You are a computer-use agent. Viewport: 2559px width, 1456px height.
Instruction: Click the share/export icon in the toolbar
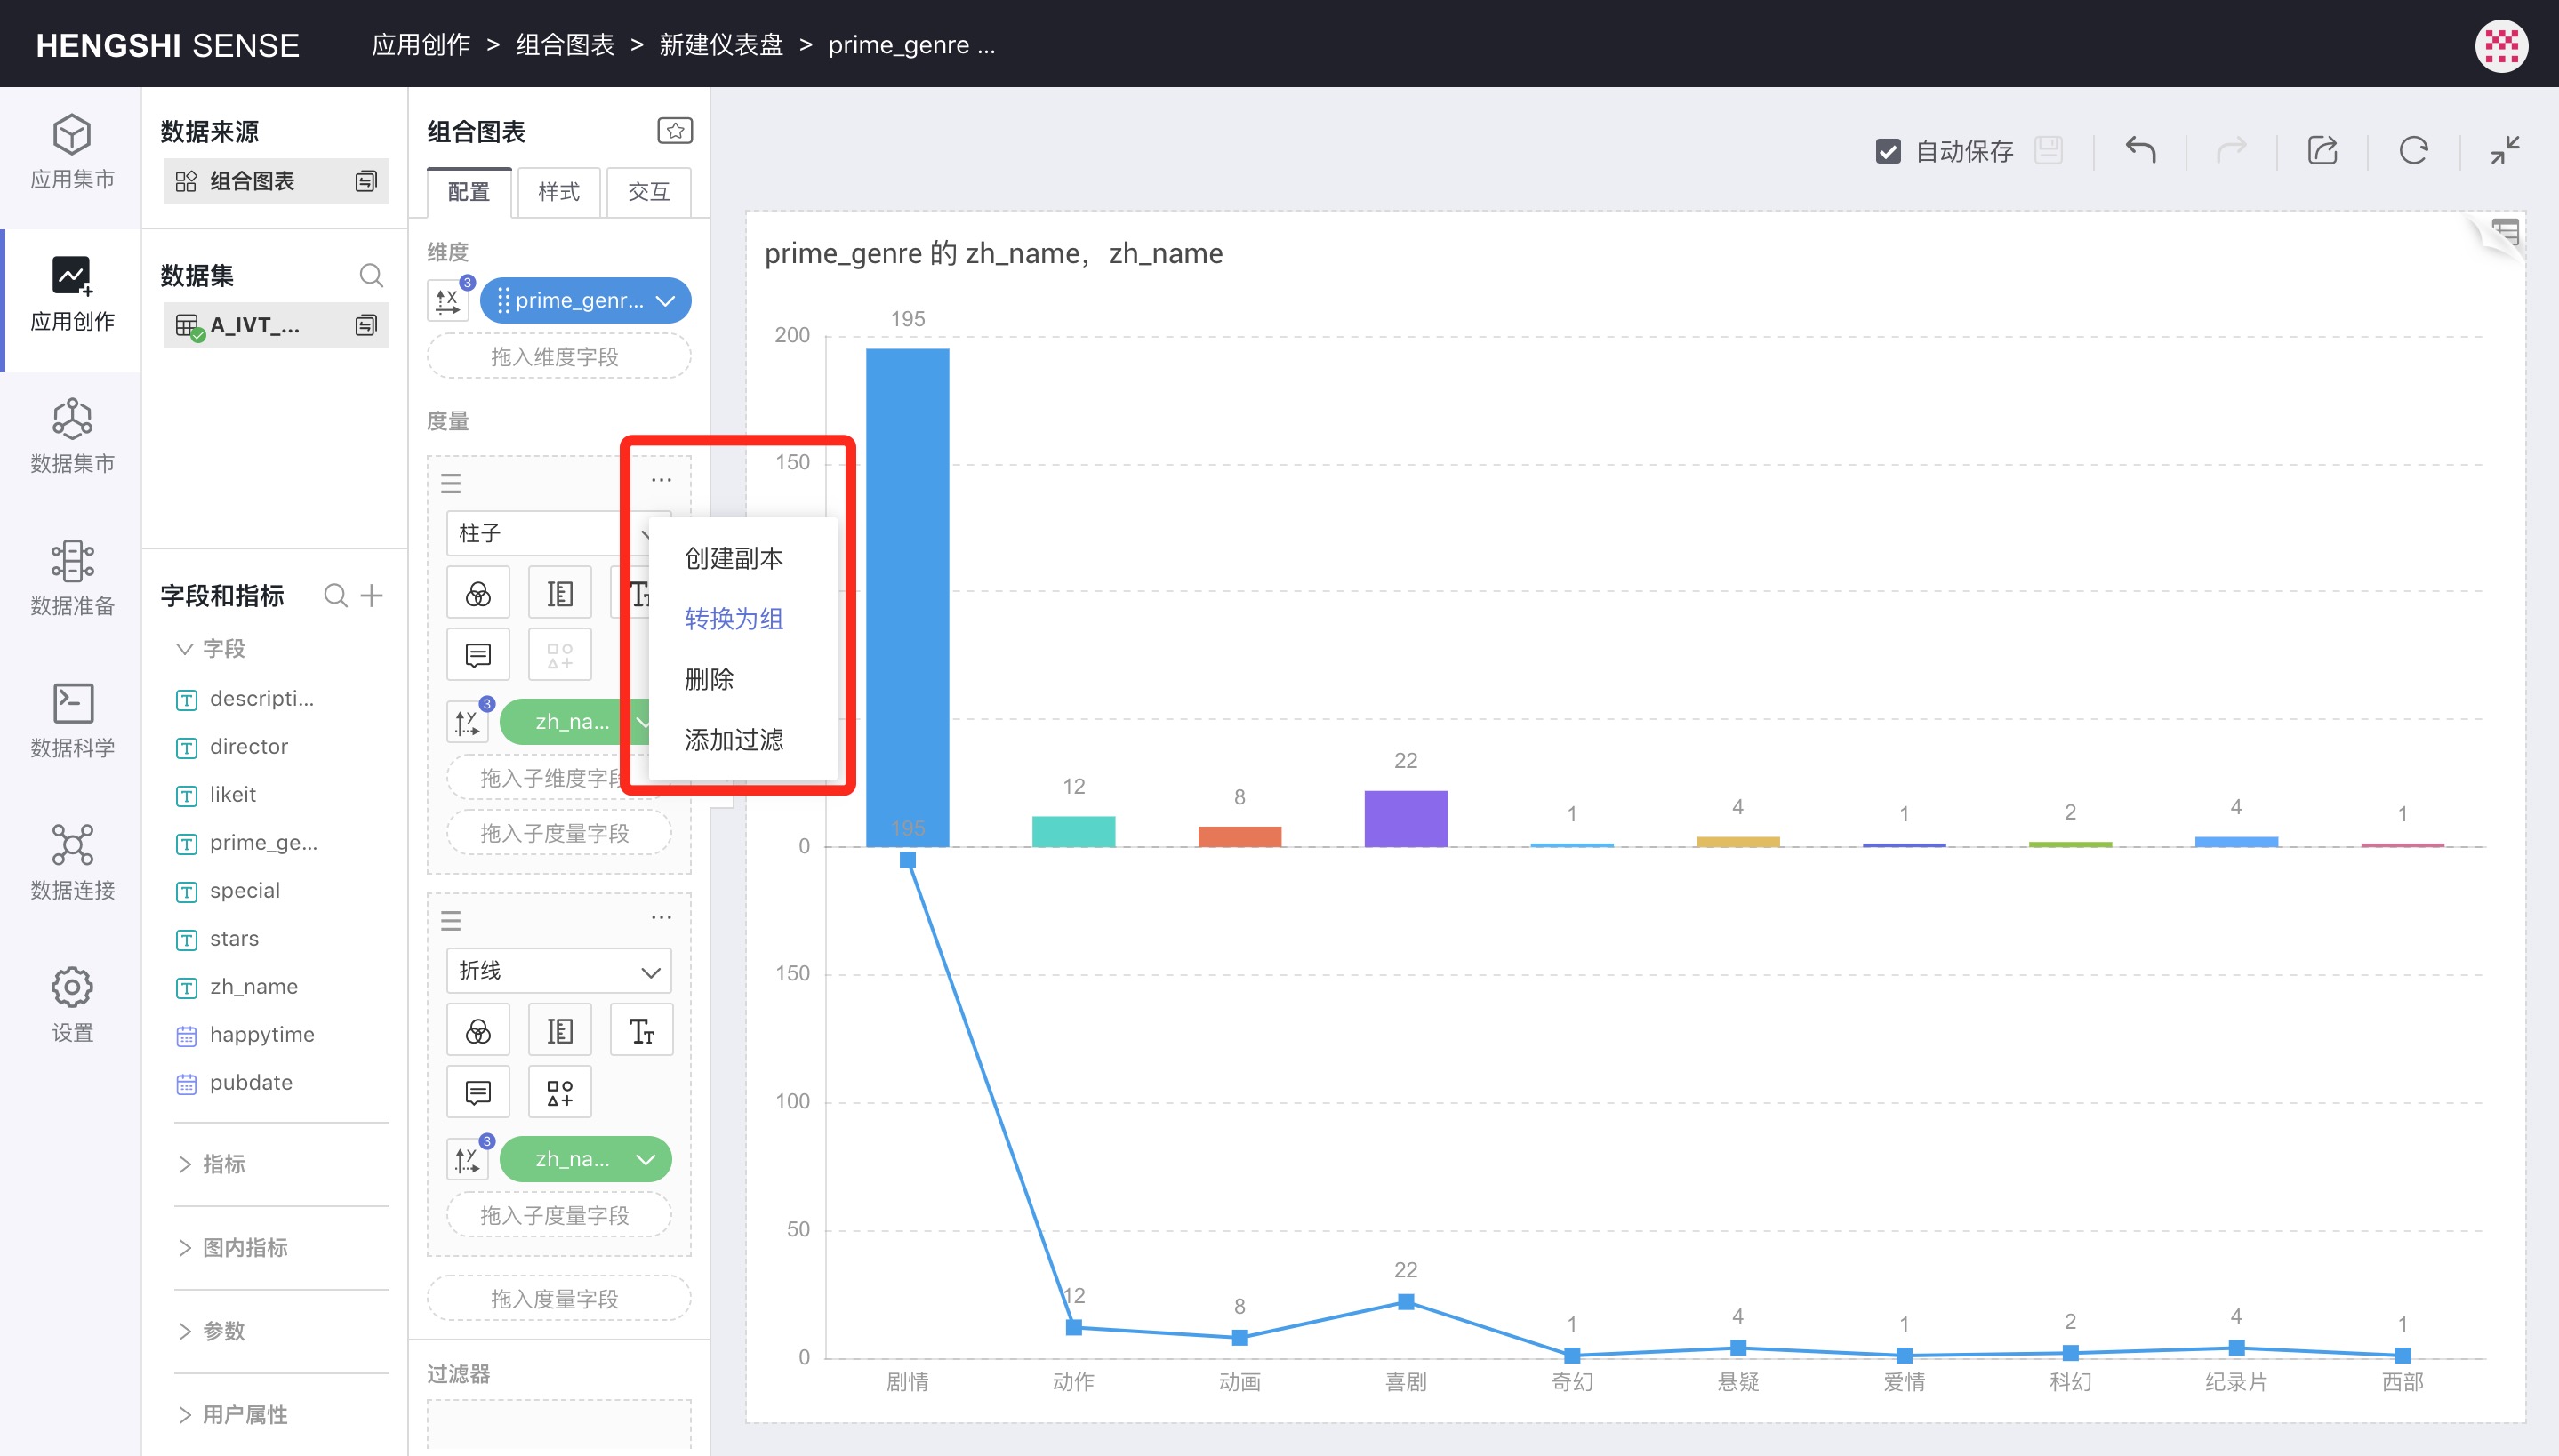(2322, 150)
